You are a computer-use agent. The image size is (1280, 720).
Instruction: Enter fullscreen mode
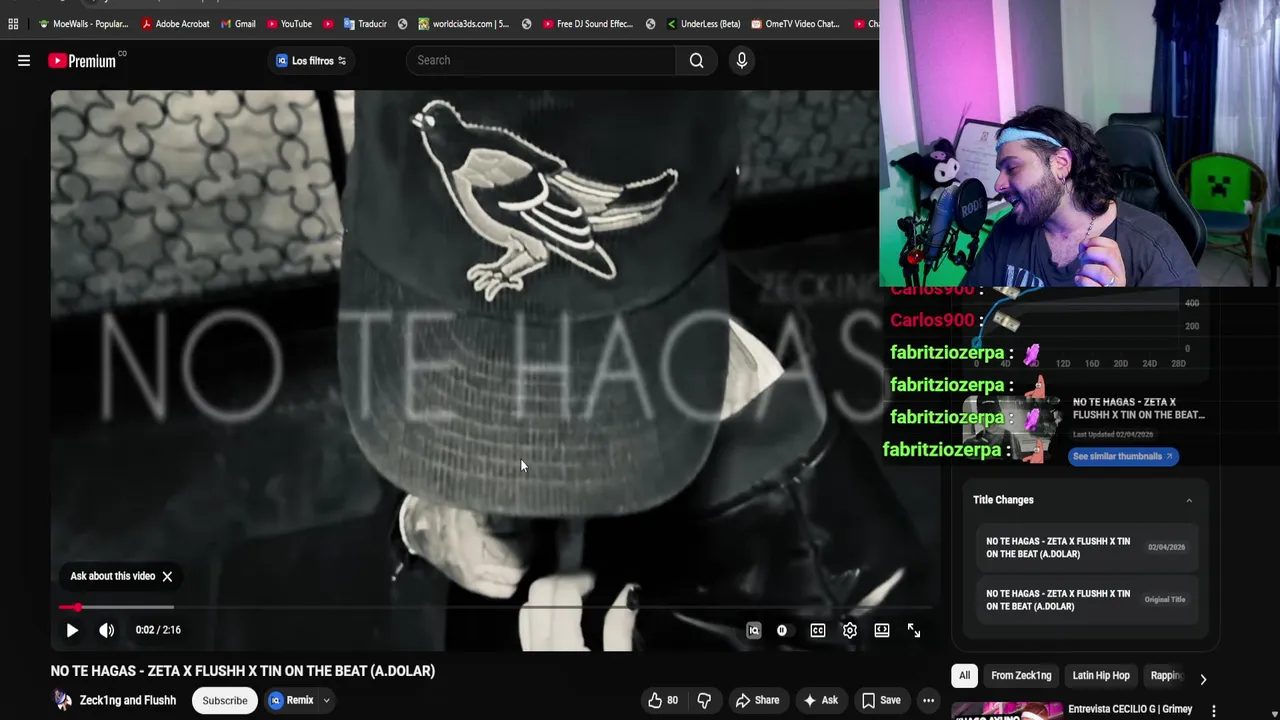[x=914, y=630]
